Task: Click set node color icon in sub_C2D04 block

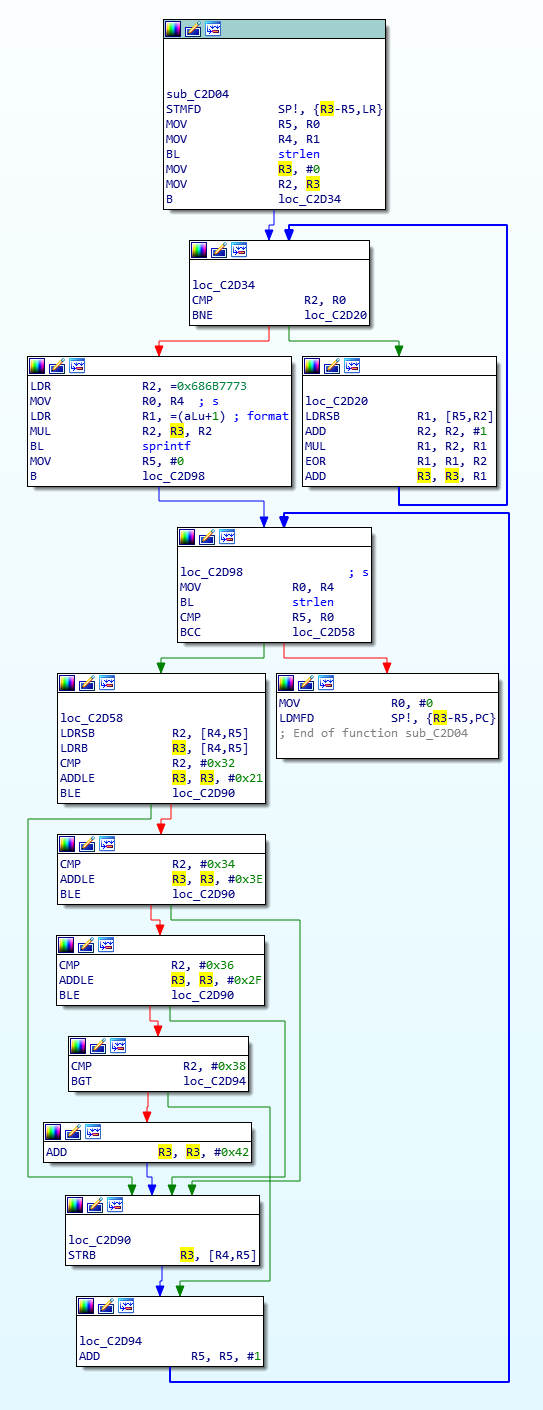Action: 174,29
